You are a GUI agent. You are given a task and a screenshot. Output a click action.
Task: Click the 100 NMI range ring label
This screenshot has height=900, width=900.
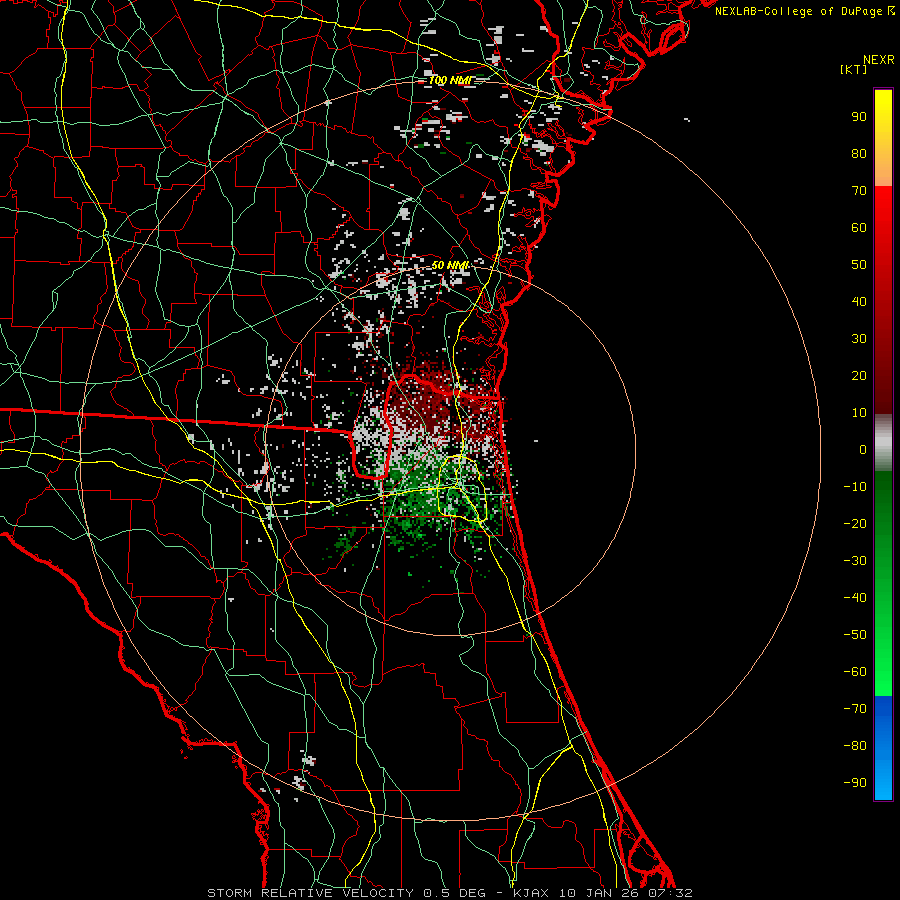451,80
